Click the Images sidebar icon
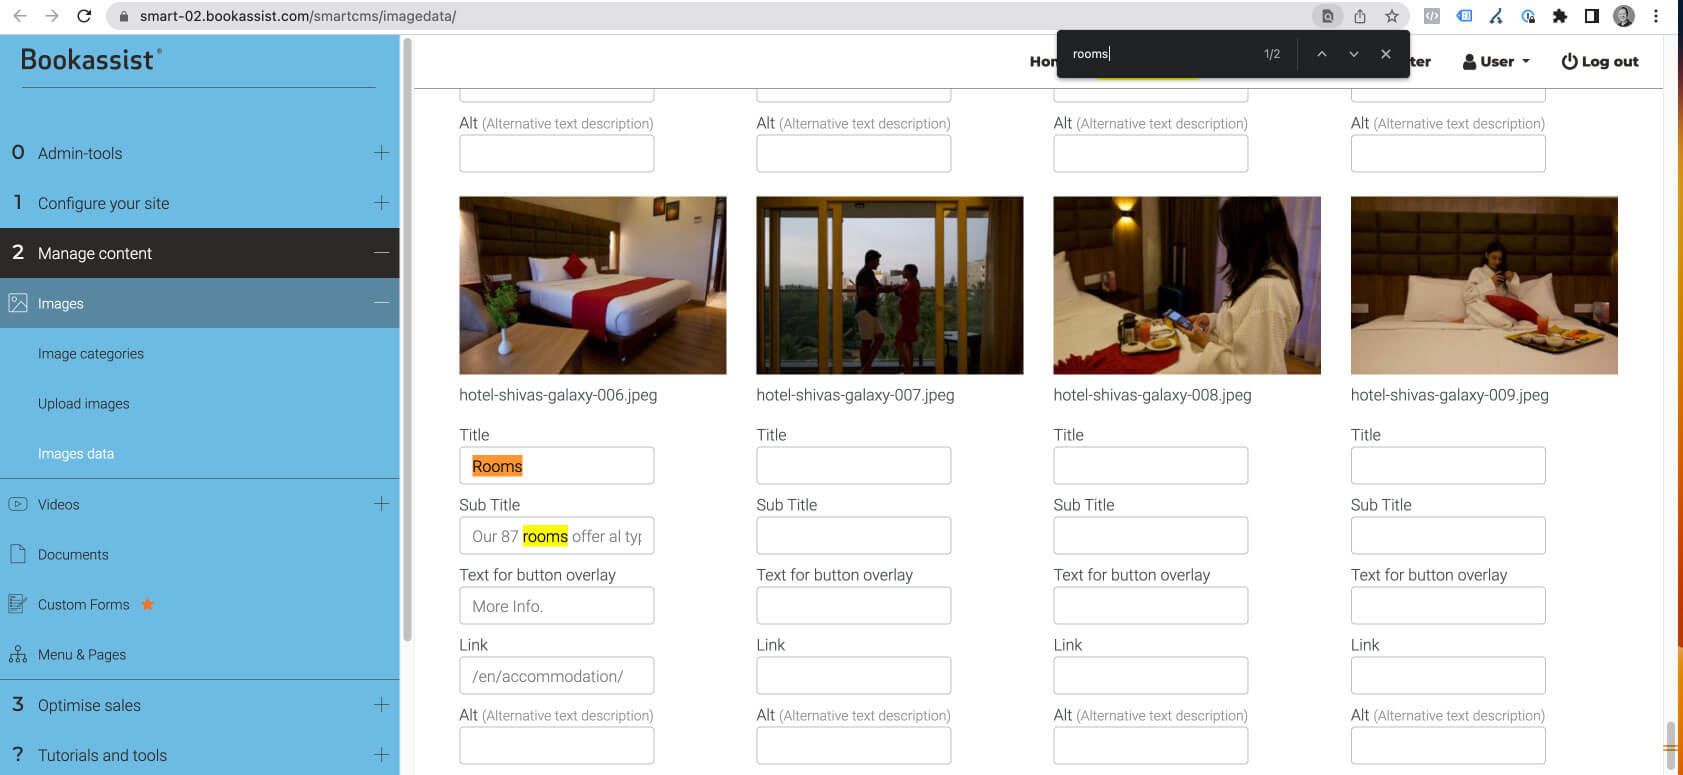This screenshot has height=775, width=1683. click(x=18, y=303)
